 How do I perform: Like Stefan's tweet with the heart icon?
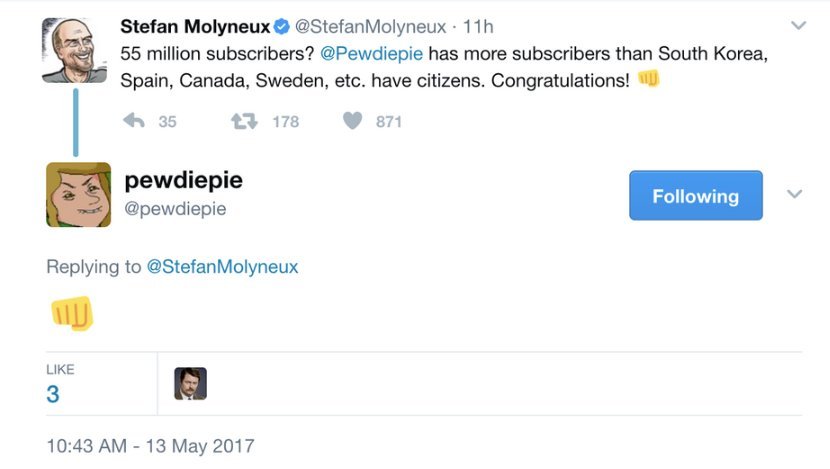coord(352,121)
